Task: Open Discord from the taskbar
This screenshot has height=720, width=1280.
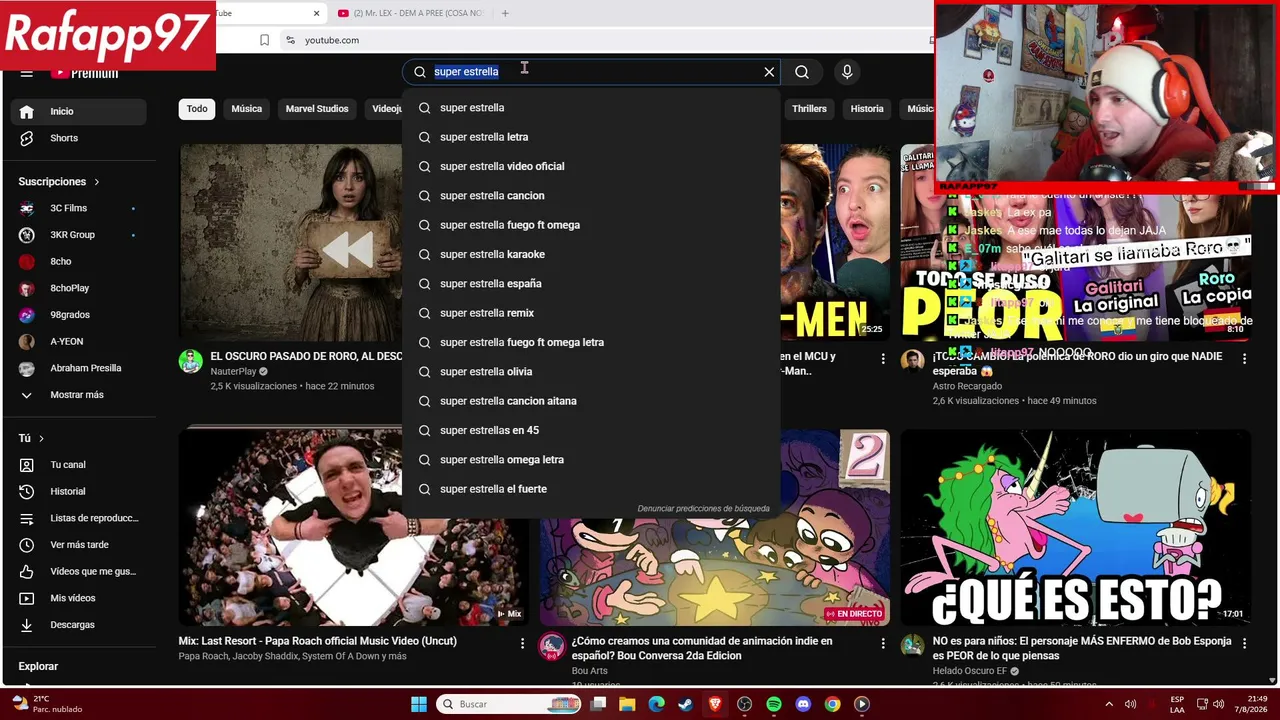Action: point(803,704)
